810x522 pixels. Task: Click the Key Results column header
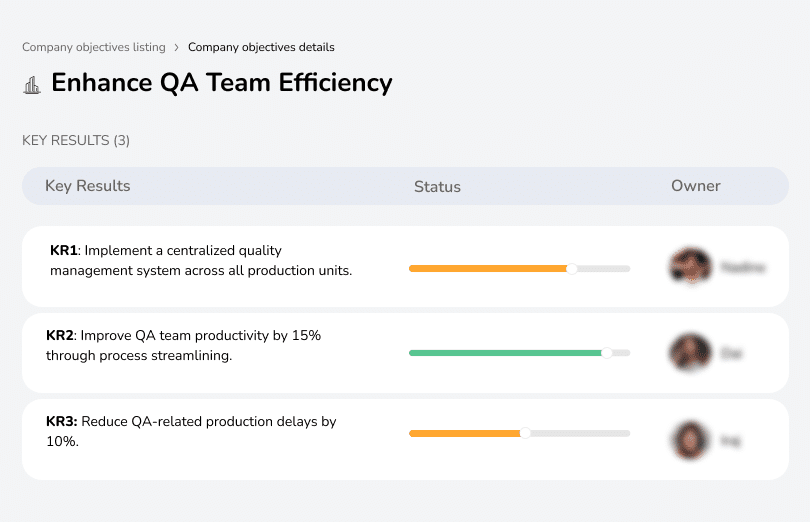(88, 186)
